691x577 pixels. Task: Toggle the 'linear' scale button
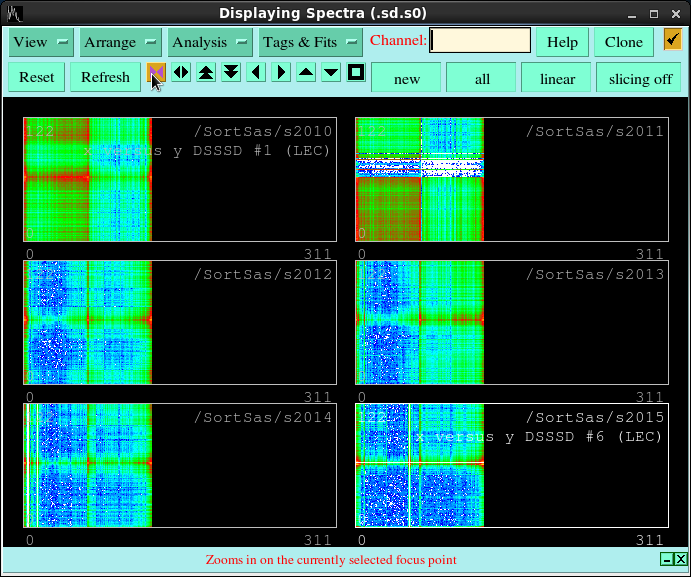coord(557,78)
